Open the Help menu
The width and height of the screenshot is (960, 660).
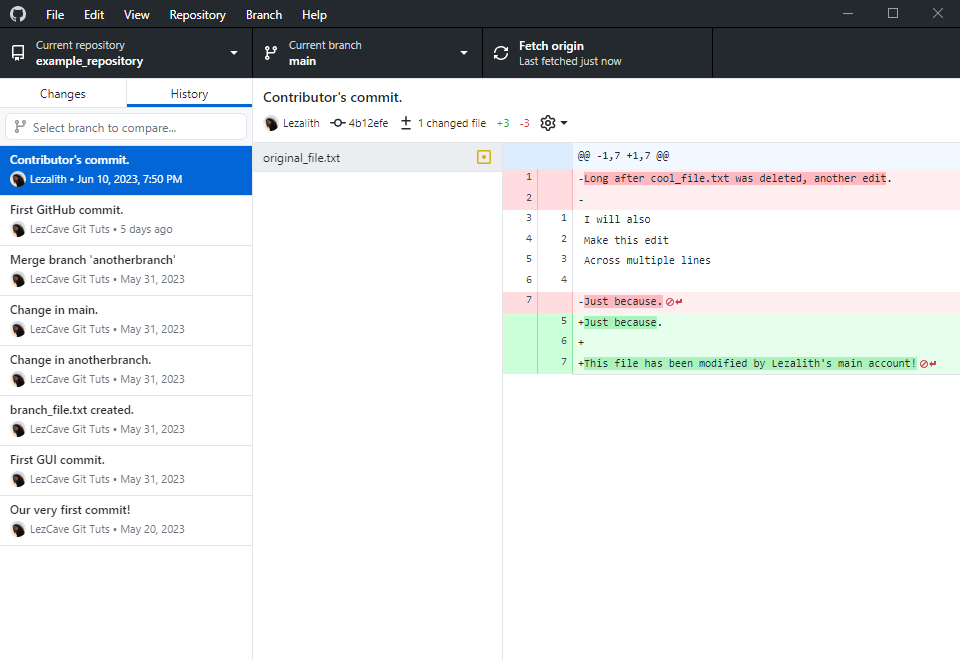click(314, 15)
